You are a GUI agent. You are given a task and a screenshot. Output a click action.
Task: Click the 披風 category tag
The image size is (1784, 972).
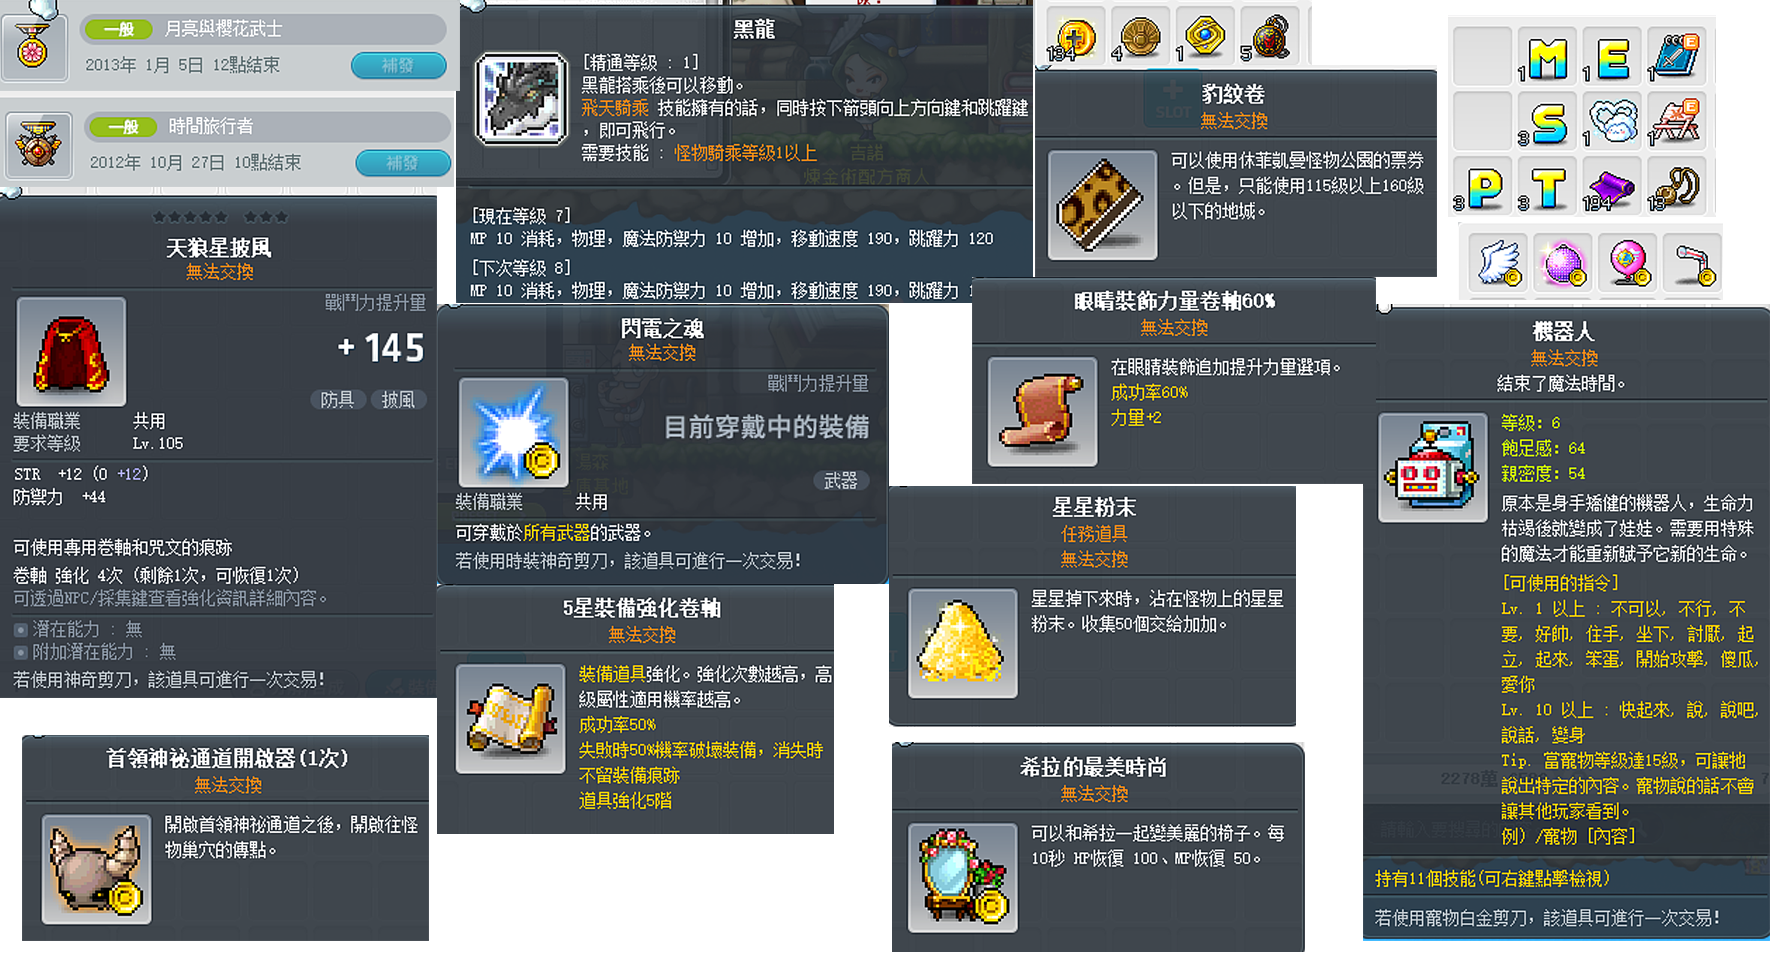tap(398, 400)
